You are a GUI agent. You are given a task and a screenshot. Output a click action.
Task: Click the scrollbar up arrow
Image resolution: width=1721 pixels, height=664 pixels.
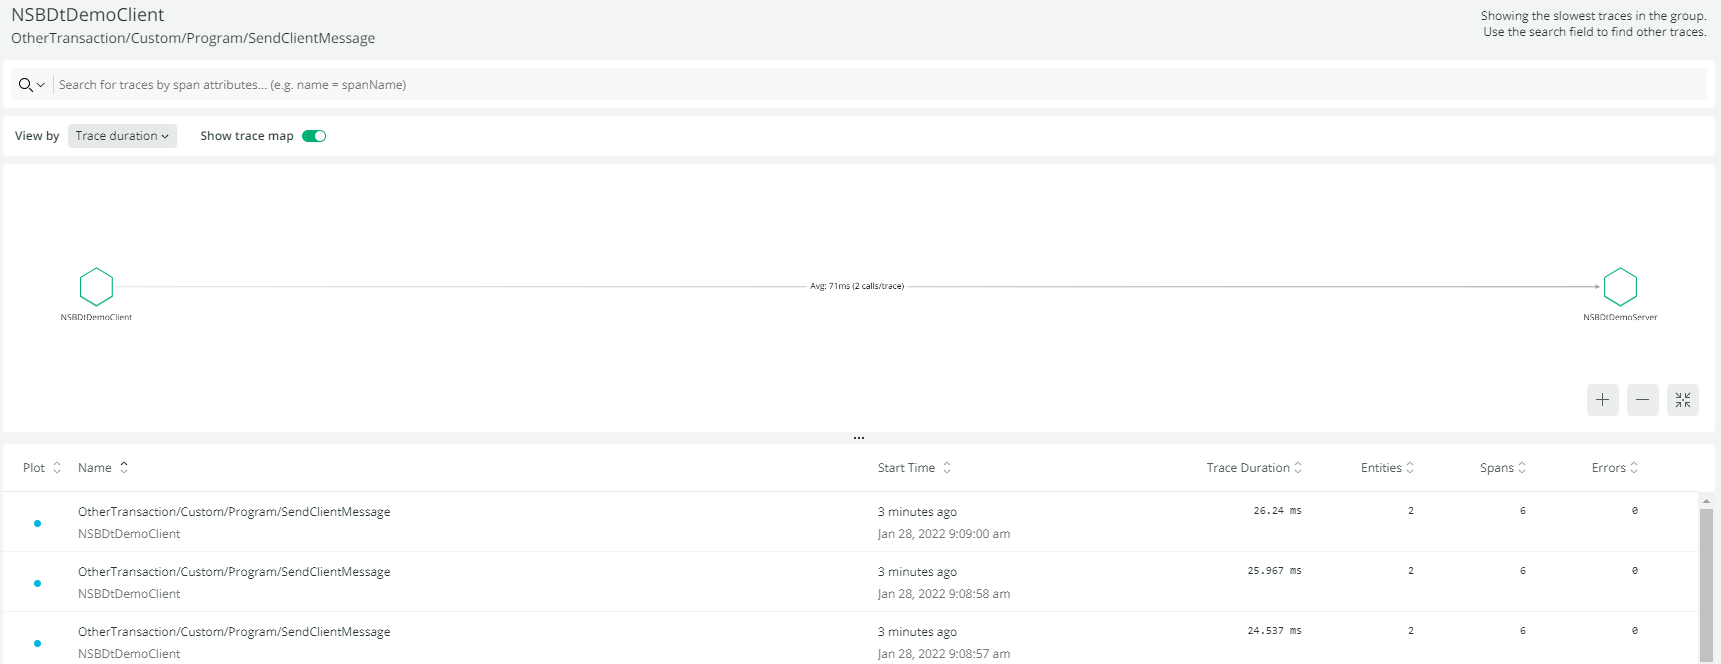(x=1706, y=500)
